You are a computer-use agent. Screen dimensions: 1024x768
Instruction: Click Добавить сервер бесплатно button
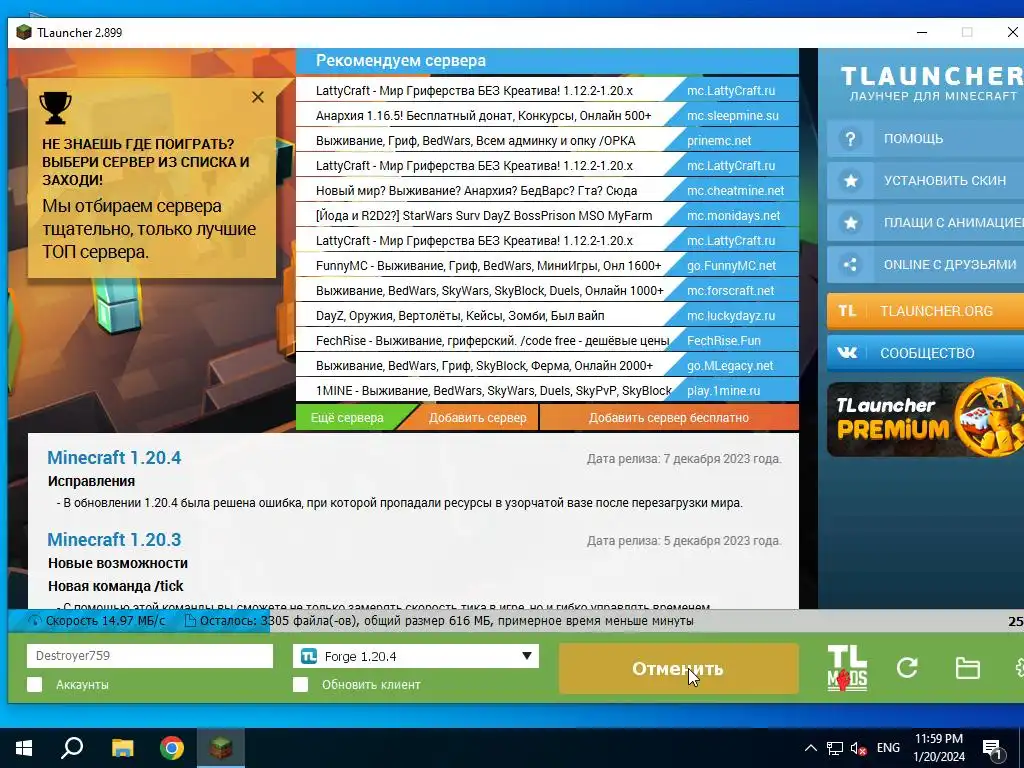669,418
